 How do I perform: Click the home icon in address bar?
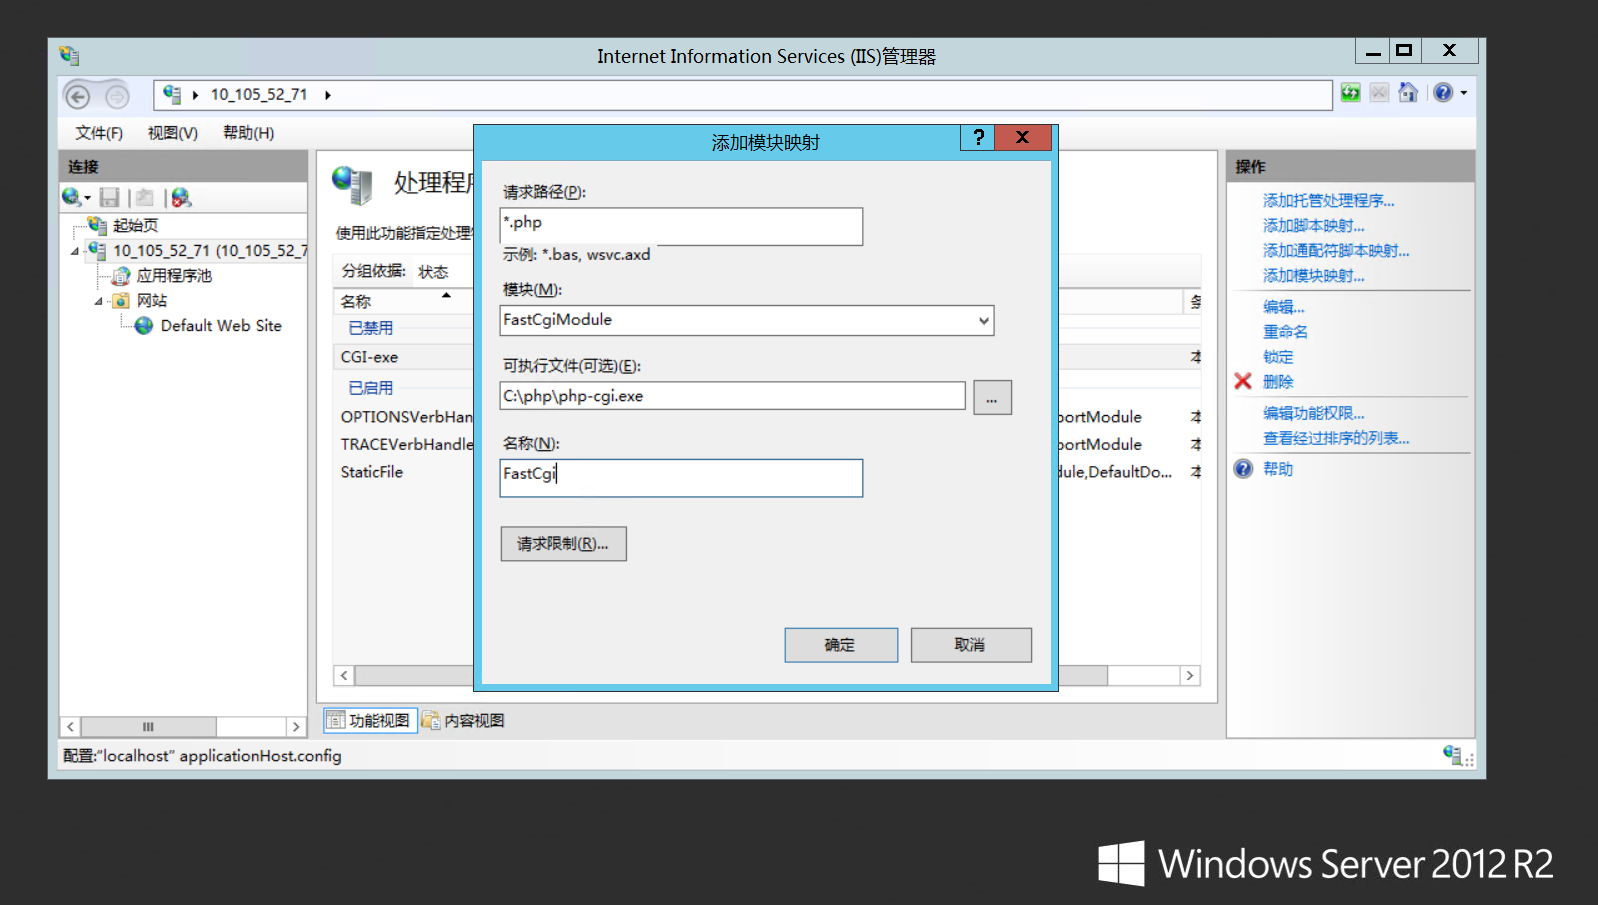1408,93
